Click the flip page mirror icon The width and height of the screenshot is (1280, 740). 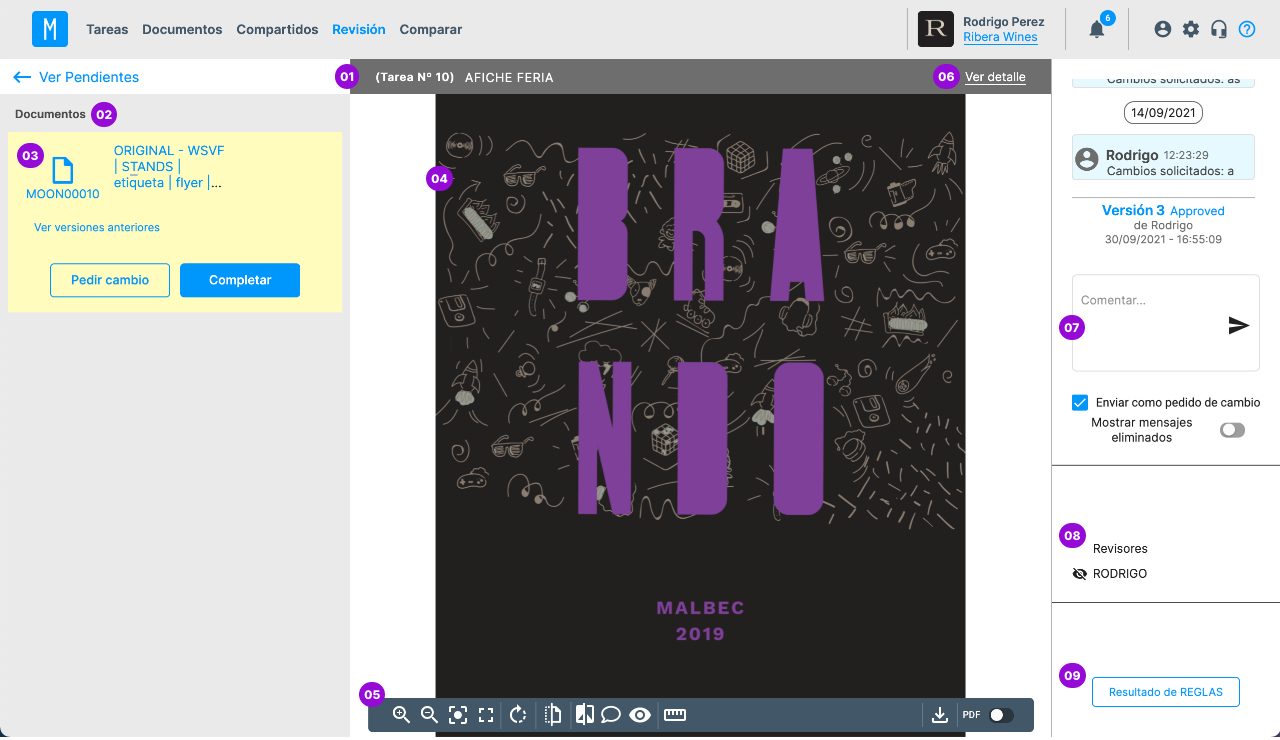(x=553, y=715)
